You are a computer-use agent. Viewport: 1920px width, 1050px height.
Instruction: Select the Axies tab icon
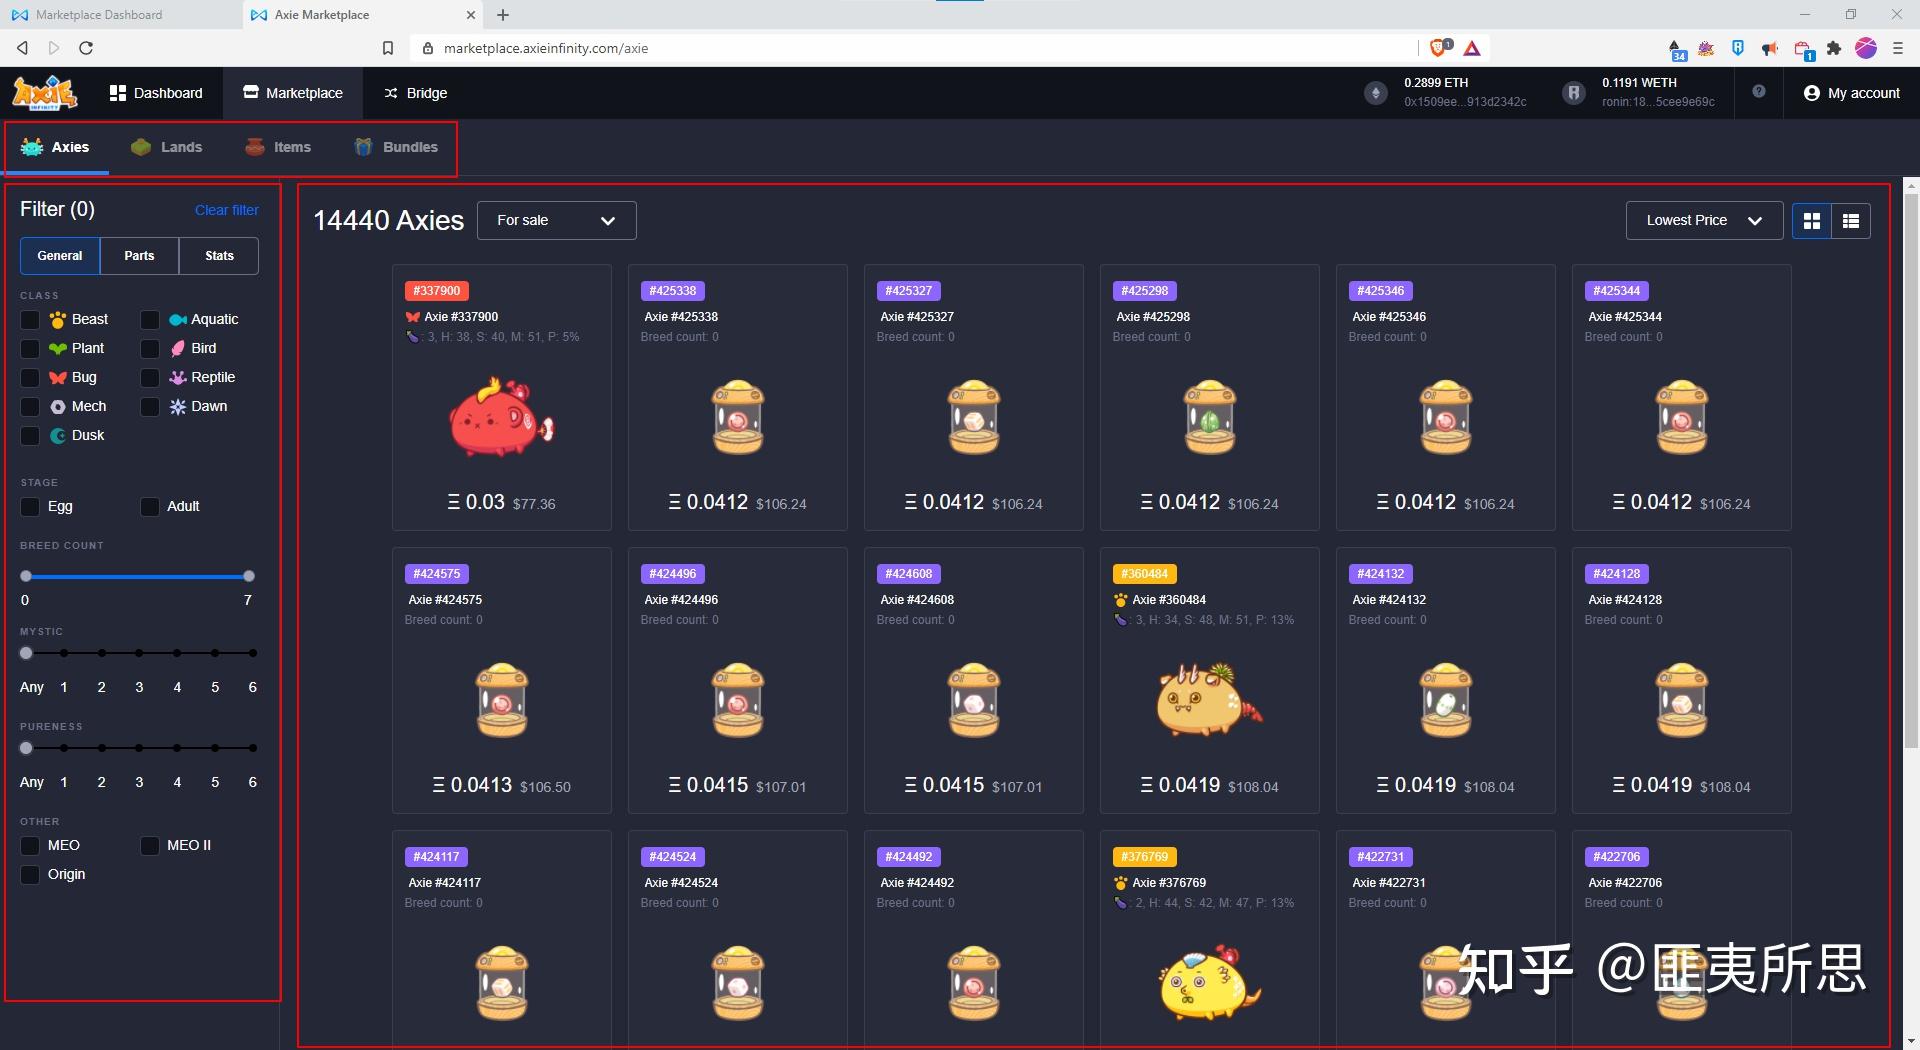coord(30,147)
